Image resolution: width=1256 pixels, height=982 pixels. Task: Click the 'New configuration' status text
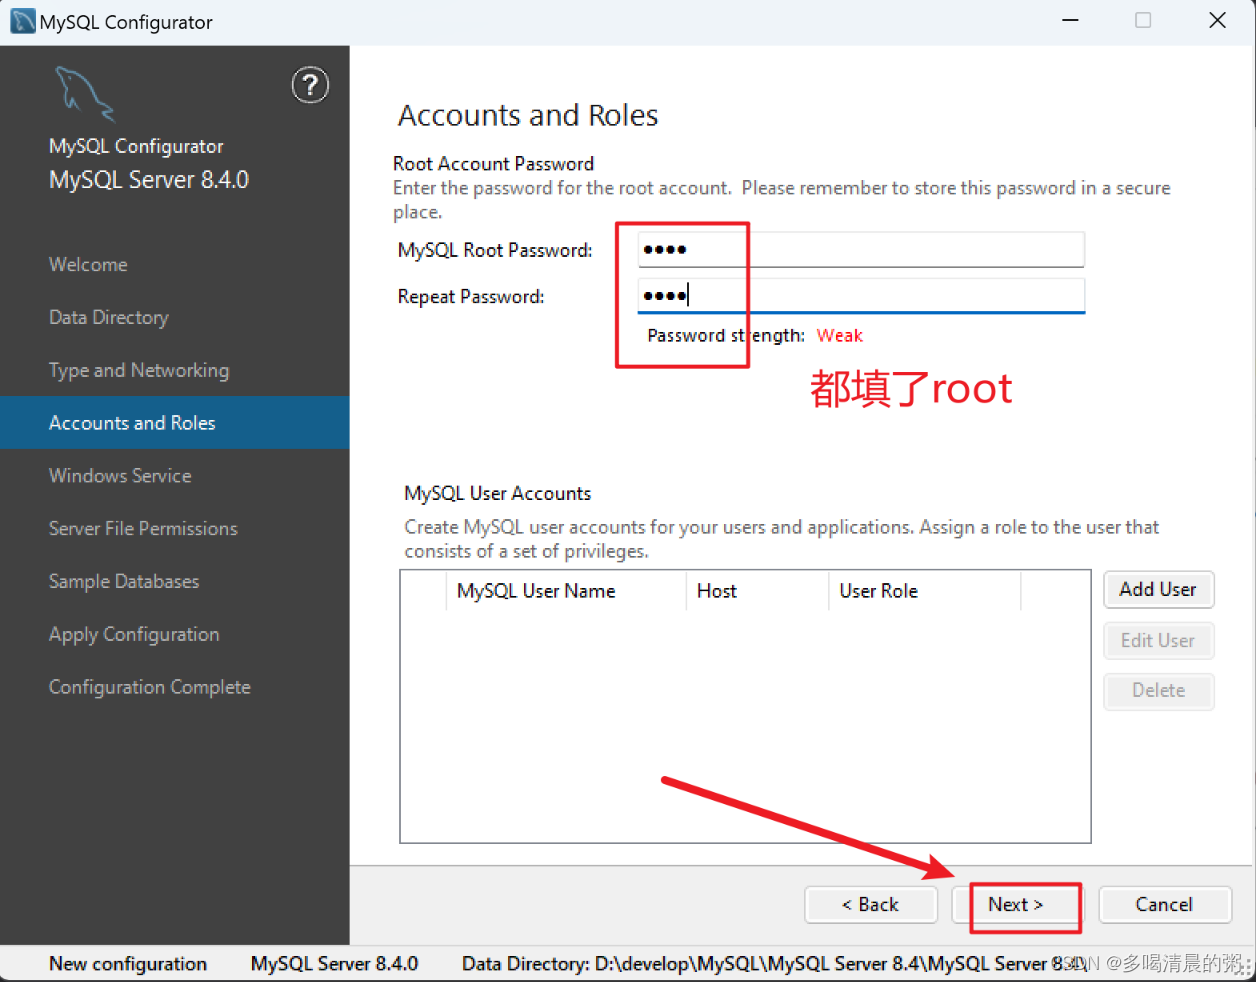(x=128, y=964)
